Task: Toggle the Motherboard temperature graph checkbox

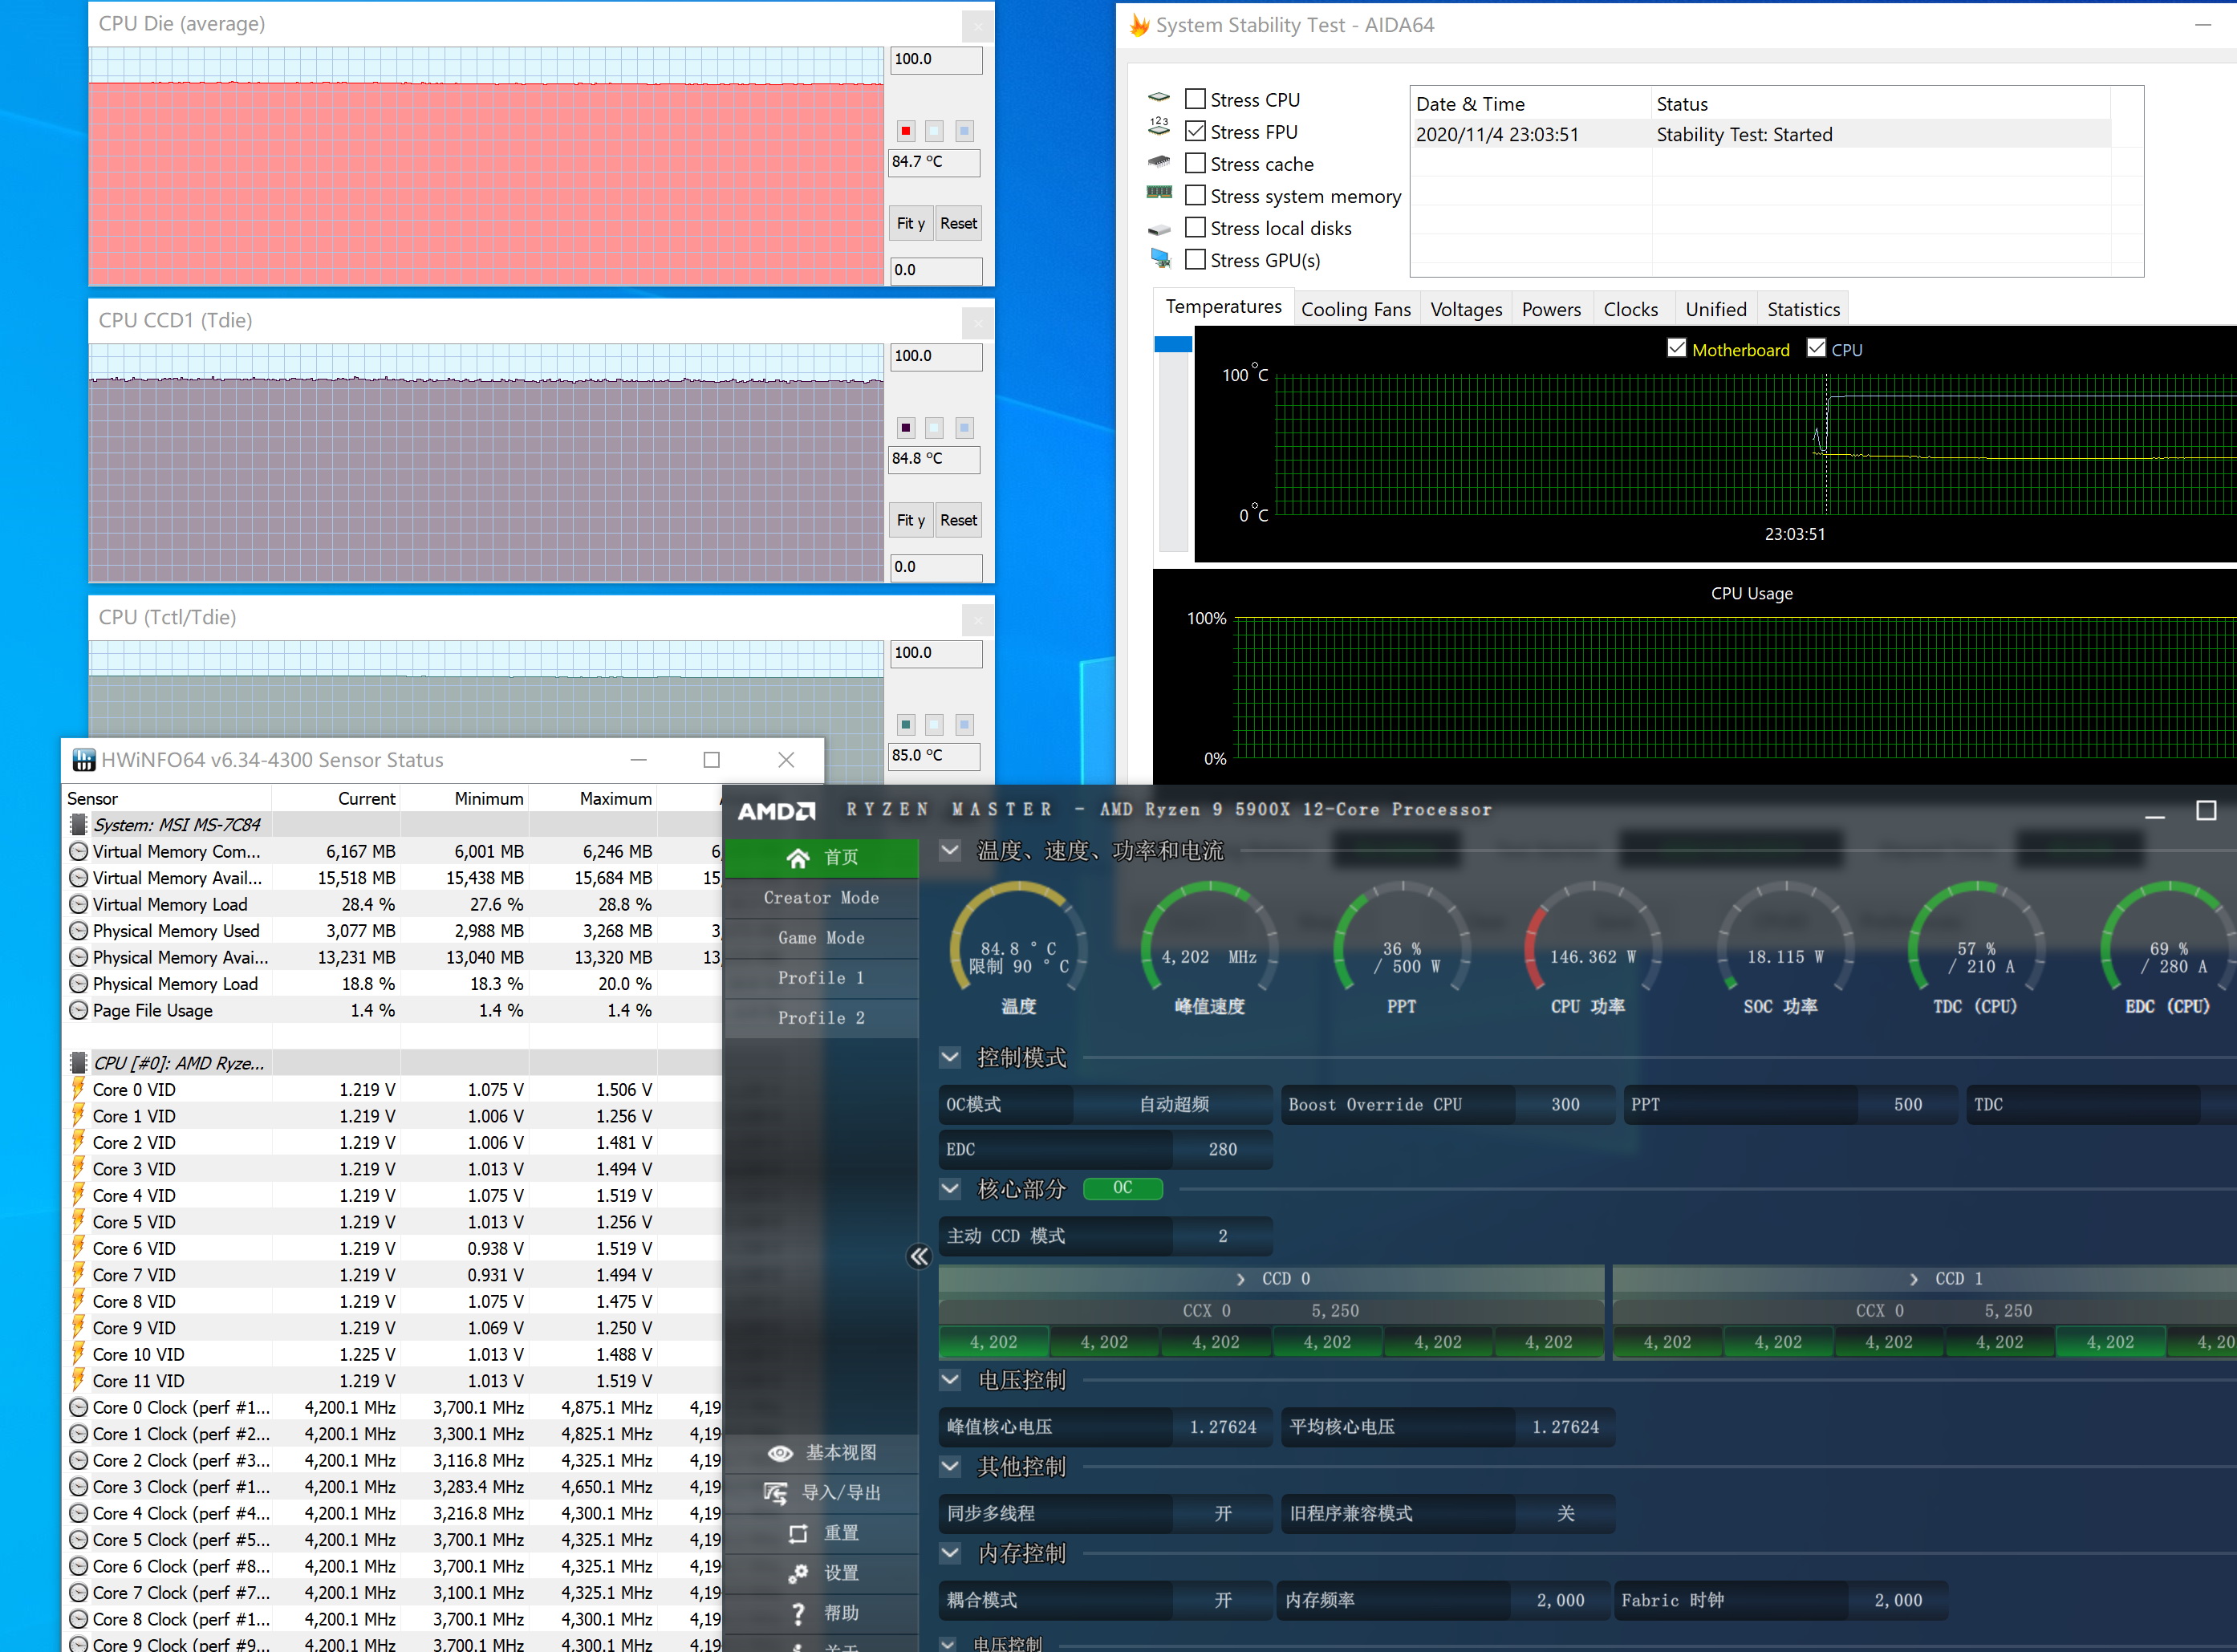Action: coord(1677,348)
